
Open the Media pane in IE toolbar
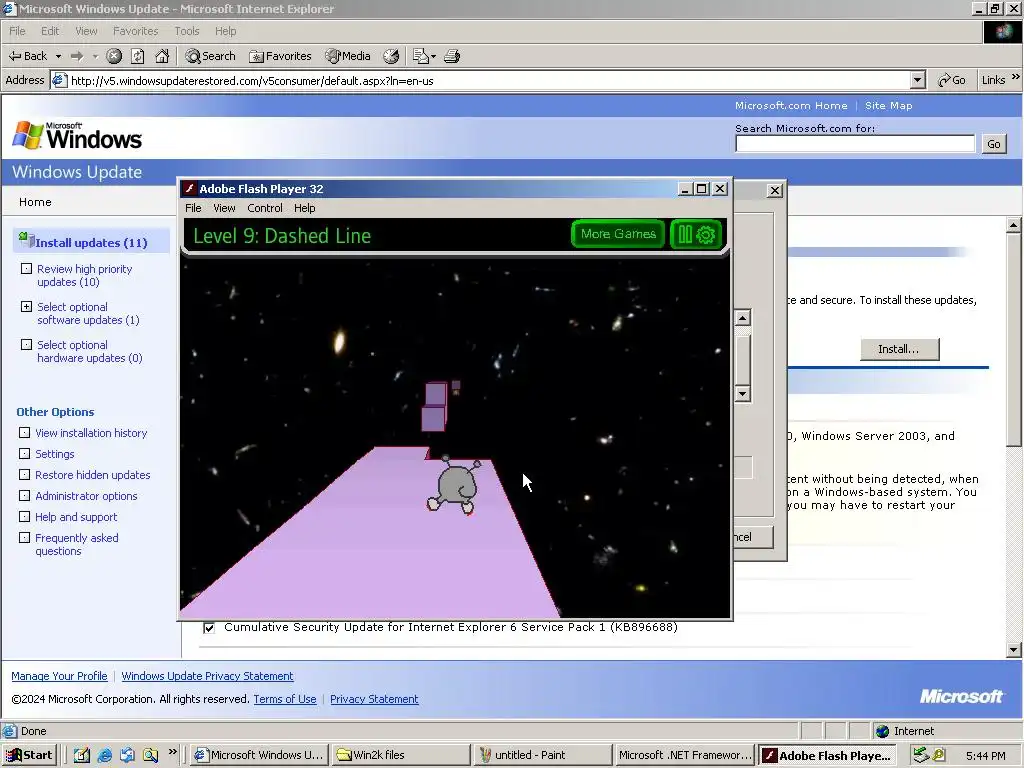click(x=348, y=56)
